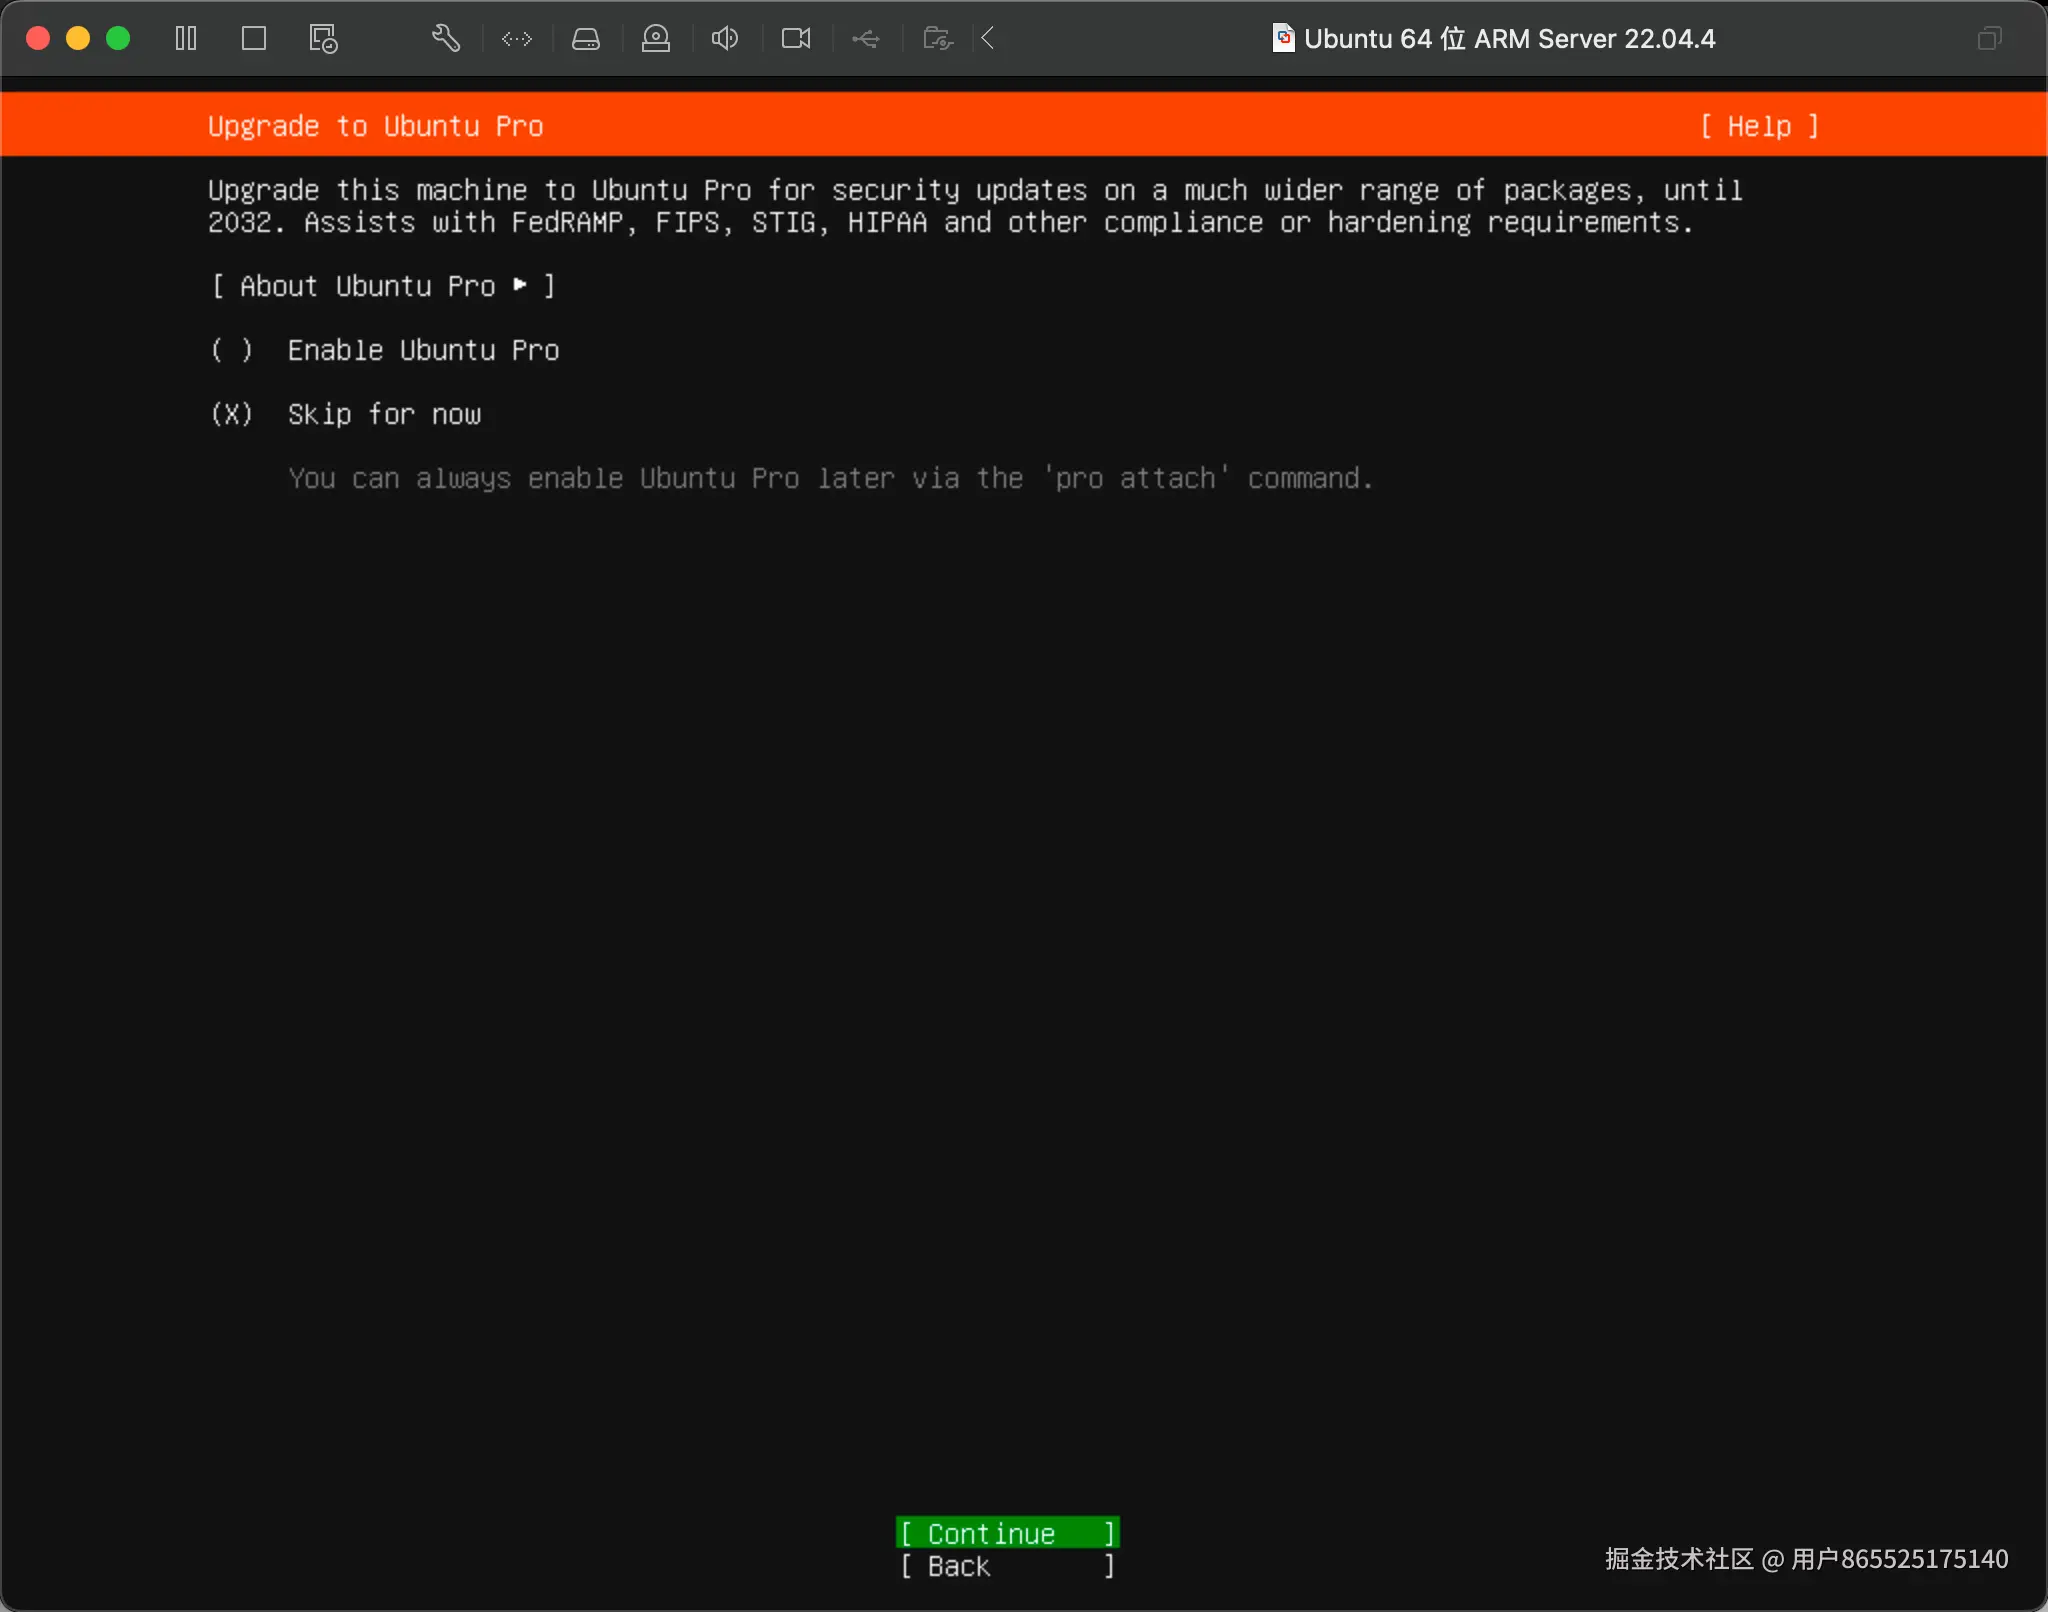Open virtual machine settings wrench
Image resolution: width=2048 pixels, height=1612 pixels.
pos(446,39)
